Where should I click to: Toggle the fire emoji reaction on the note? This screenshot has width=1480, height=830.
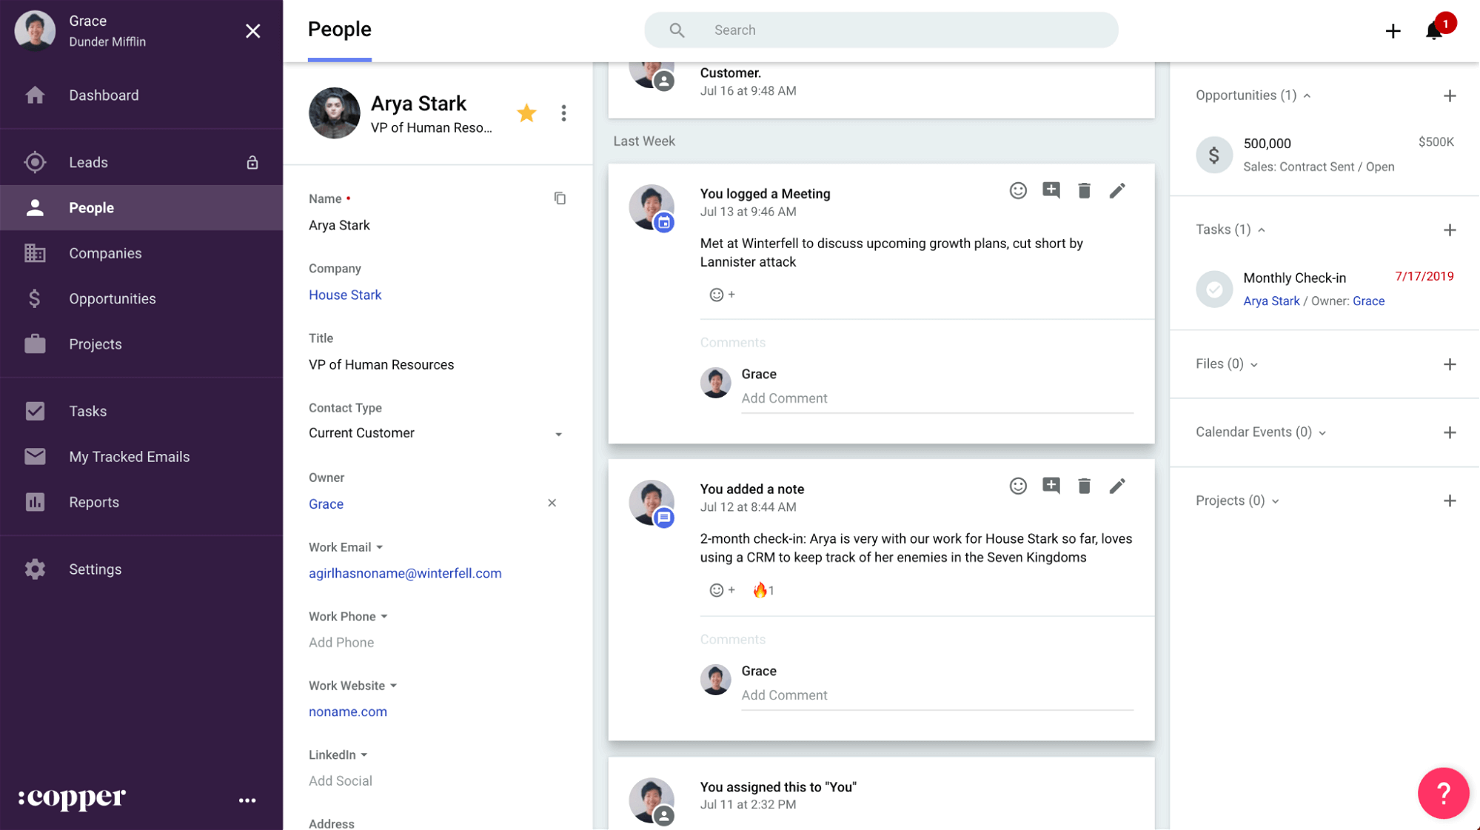pyautogui.click(x=761, y=589)
